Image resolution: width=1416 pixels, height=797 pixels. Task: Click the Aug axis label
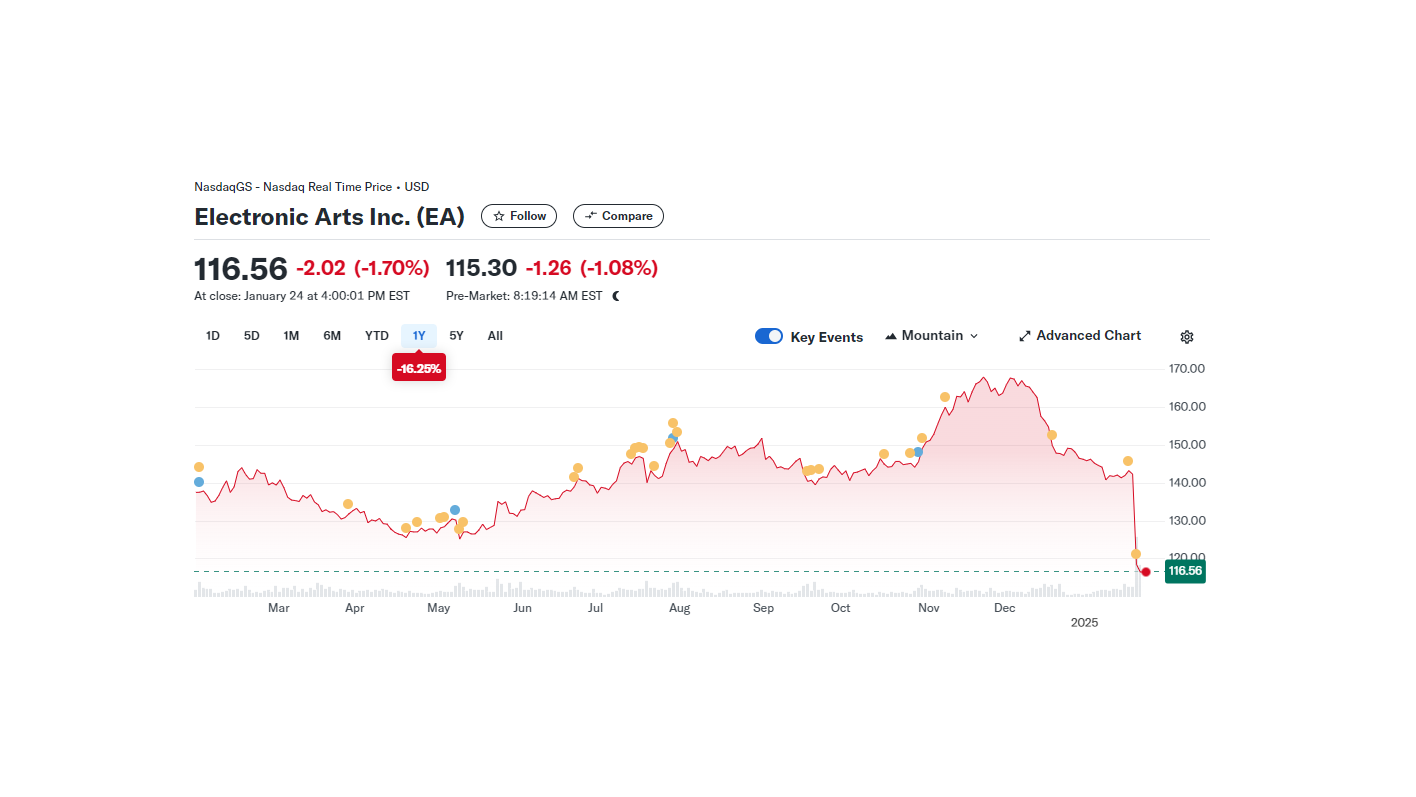[679, 608]
